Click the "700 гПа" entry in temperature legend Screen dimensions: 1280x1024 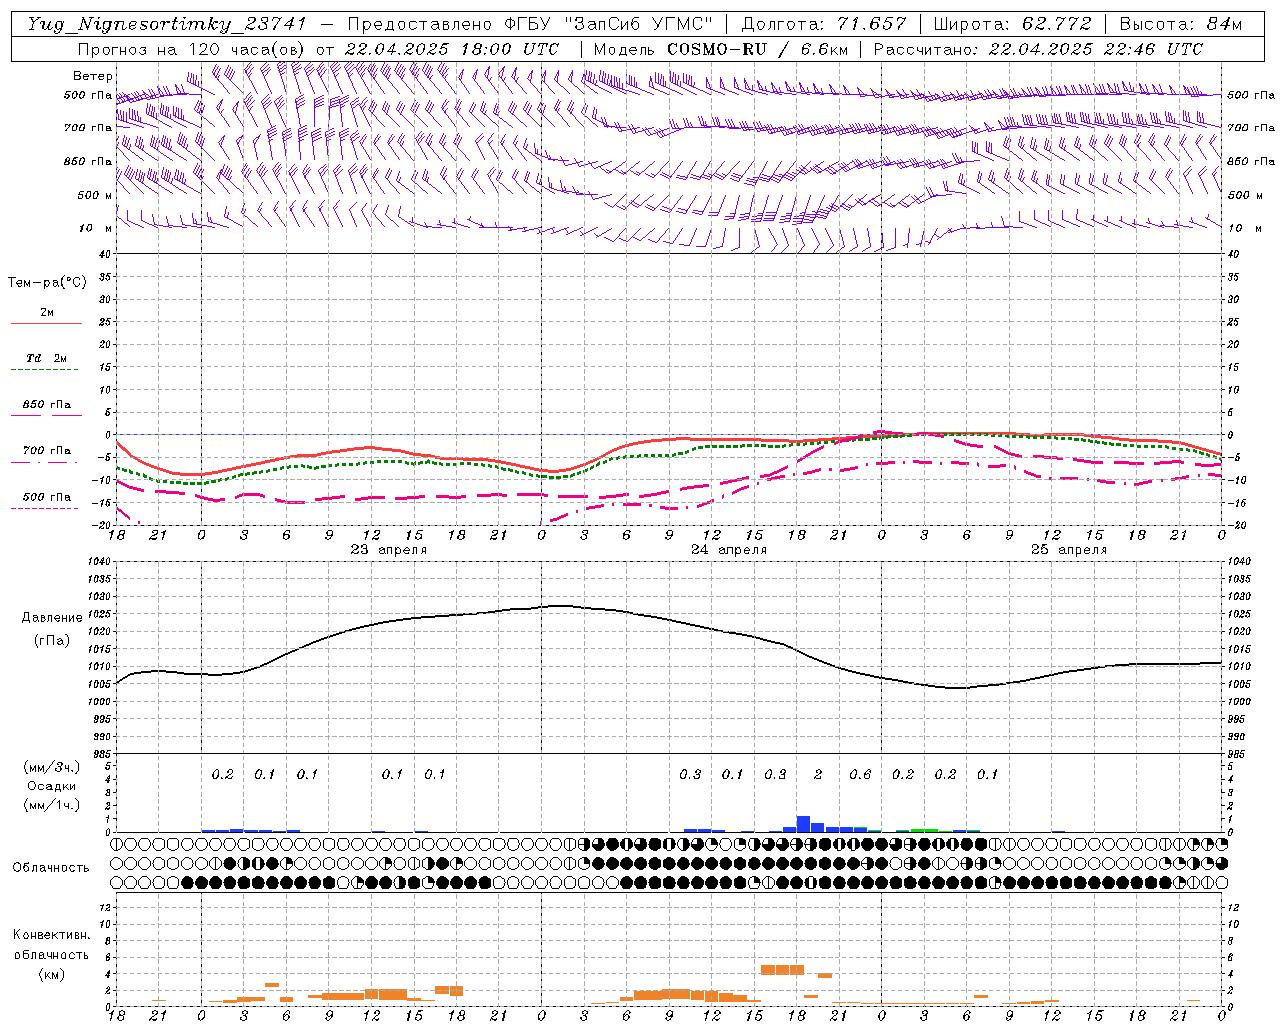[47, 451]
